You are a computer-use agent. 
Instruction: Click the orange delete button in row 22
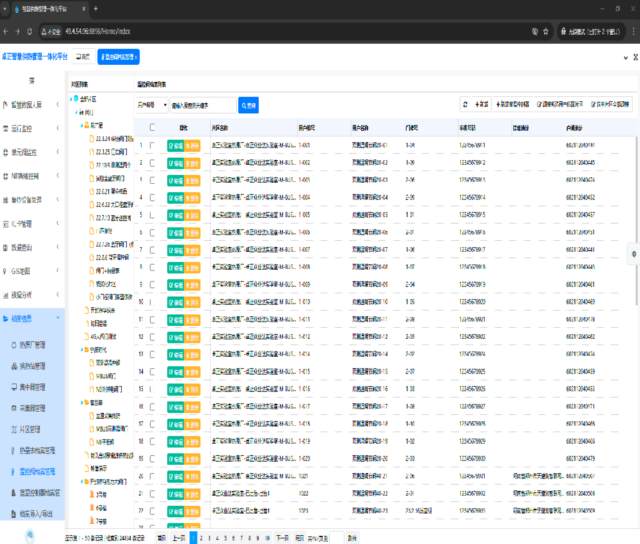[192, 511]
